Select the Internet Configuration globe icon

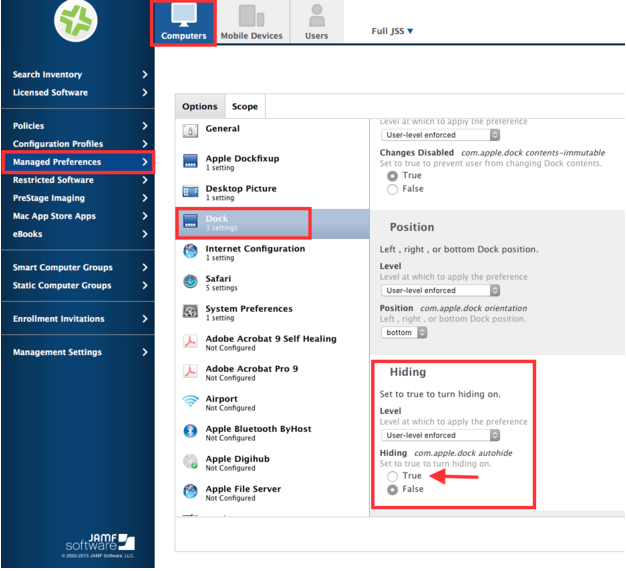pyautogui.click(x=190, y=252)
